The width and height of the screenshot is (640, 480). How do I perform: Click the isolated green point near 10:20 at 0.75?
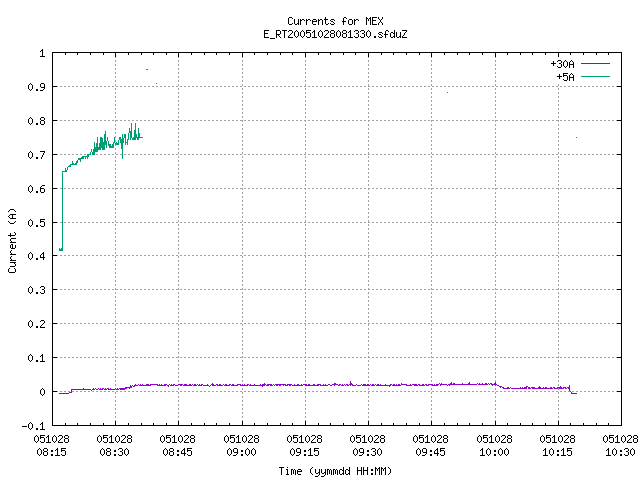pos(576,138)
